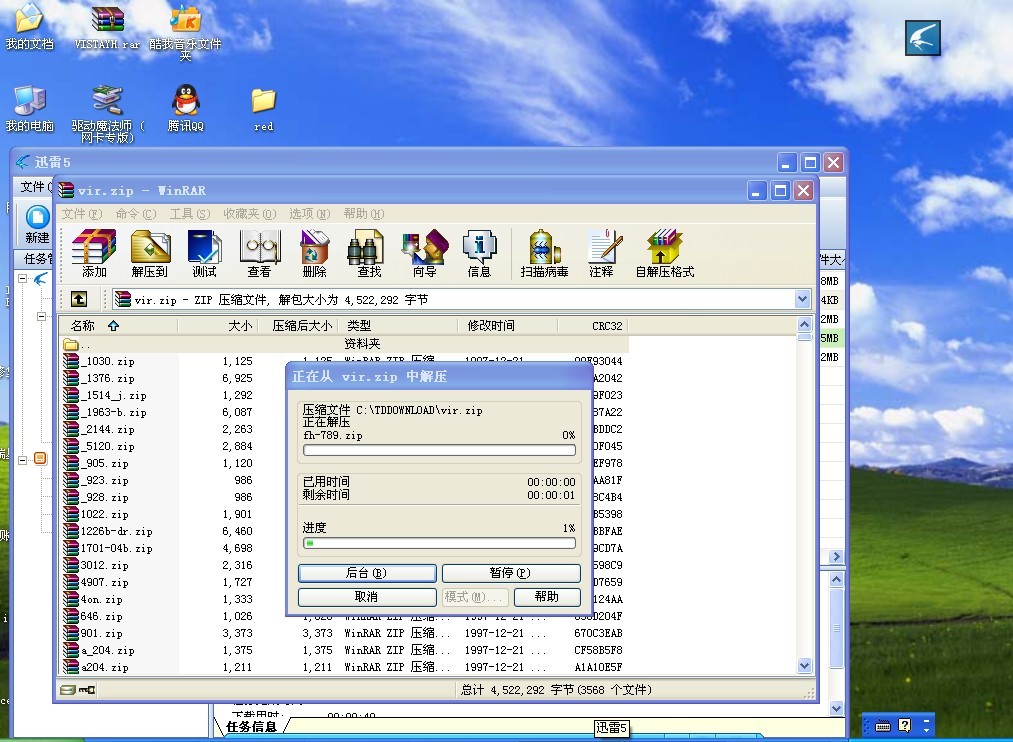1013x742 pixels.
Task: Open the File (文件) menu in WinRAR
Action: coord(81,214)
